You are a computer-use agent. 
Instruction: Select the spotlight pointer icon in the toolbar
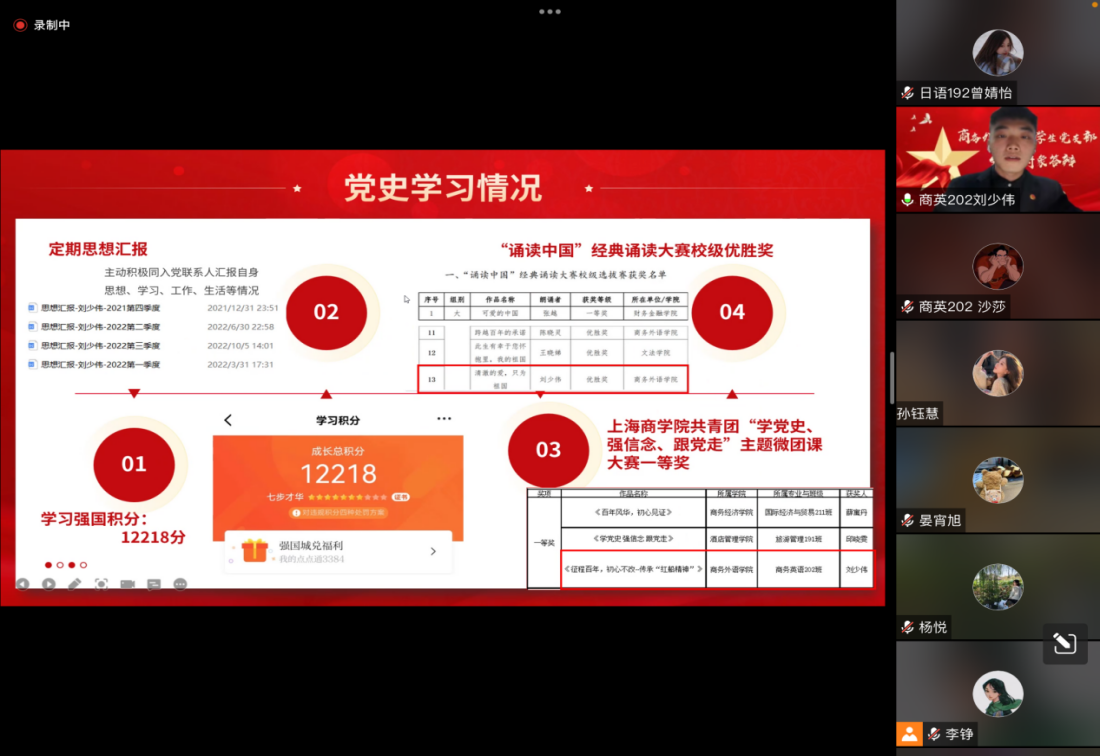[x=102, y=585]
